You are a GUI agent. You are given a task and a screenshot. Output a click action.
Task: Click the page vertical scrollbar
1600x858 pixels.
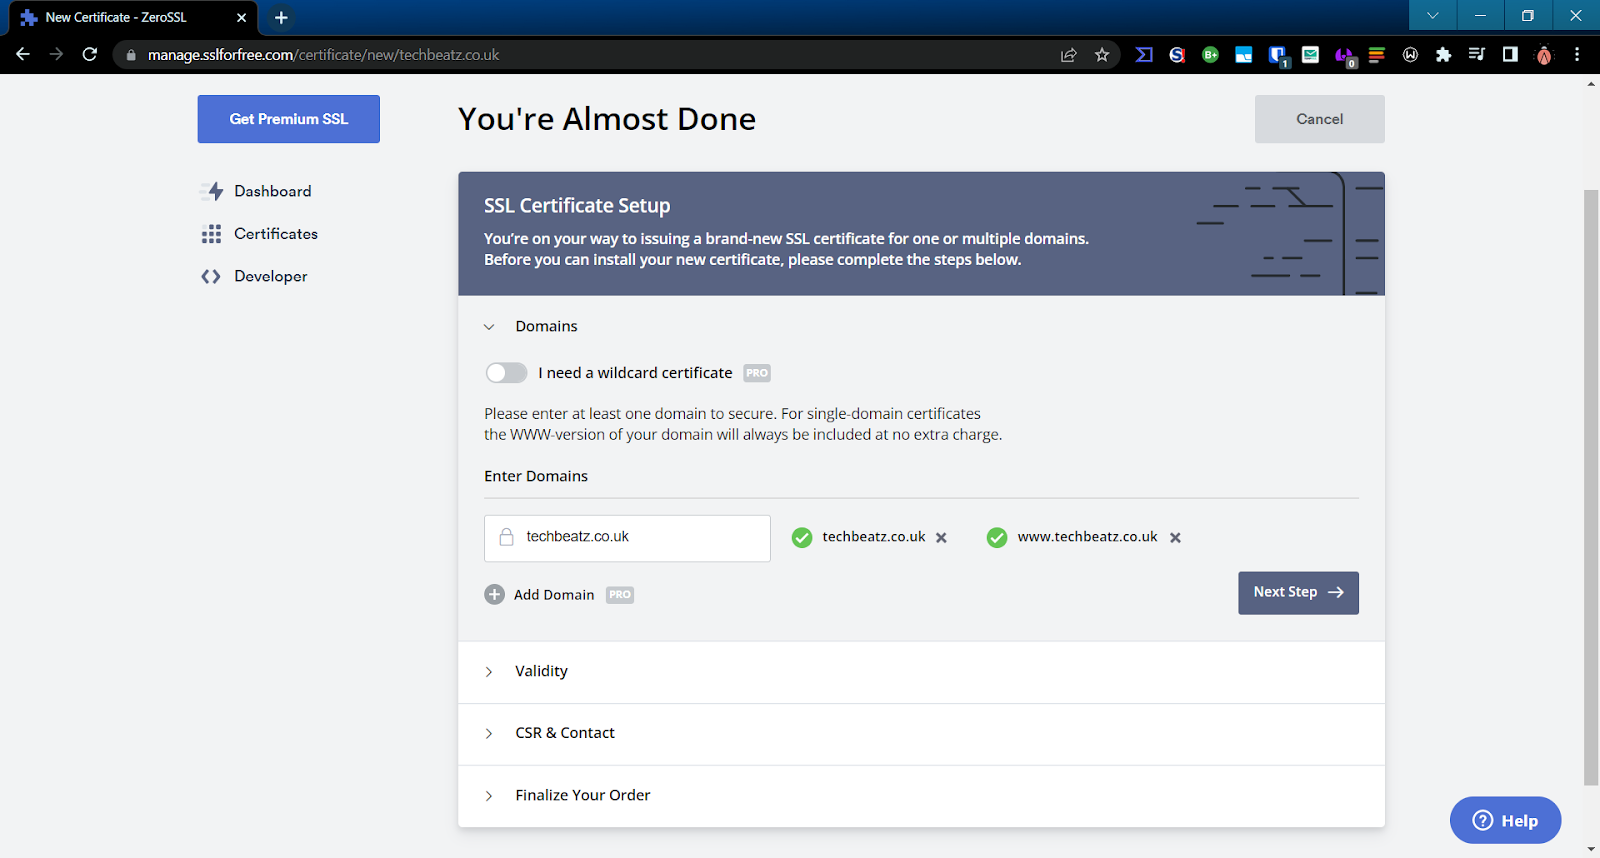tap(1591, 487)
